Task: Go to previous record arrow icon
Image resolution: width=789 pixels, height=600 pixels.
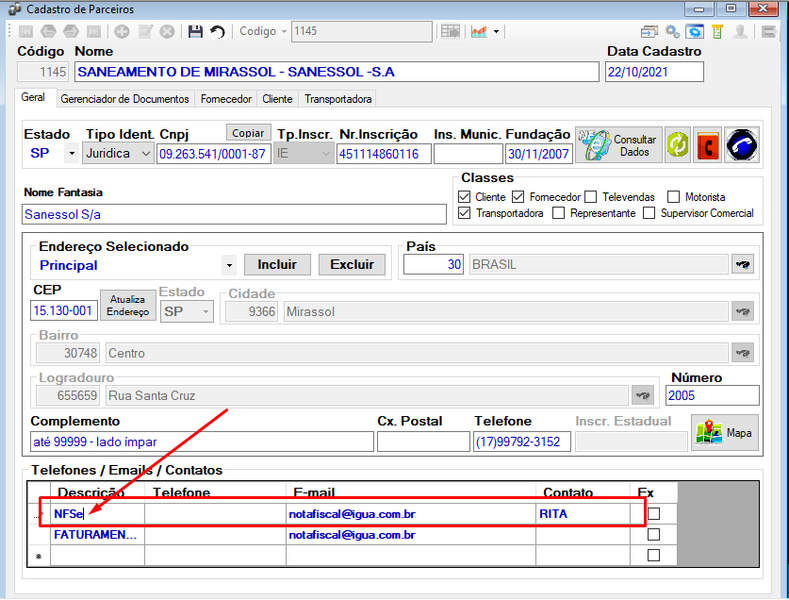Action: coord(48,32)
